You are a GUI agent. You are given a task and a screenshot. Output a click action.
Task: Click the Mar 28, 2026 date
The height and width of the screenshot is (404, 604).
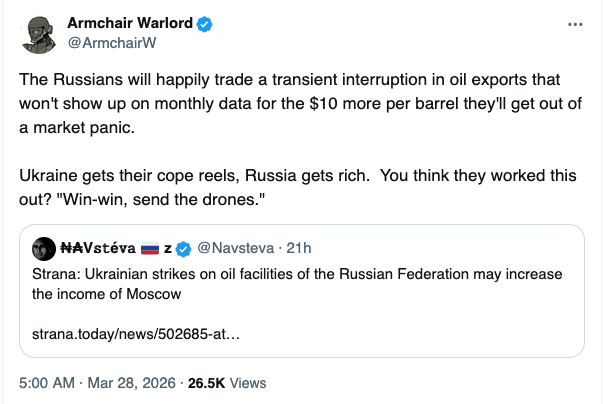[x=130, y=382]
